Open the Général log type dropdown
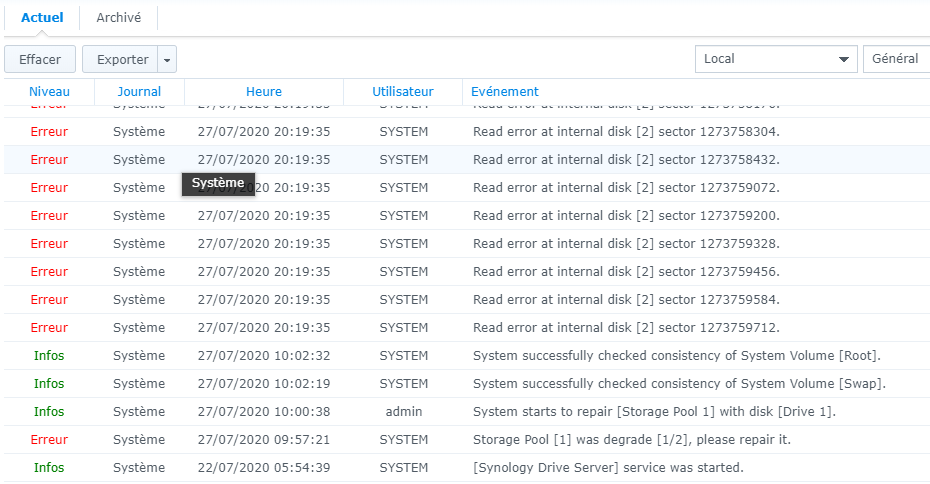The height and width of the screenshot is (484, 930). (x=895, y=59)
